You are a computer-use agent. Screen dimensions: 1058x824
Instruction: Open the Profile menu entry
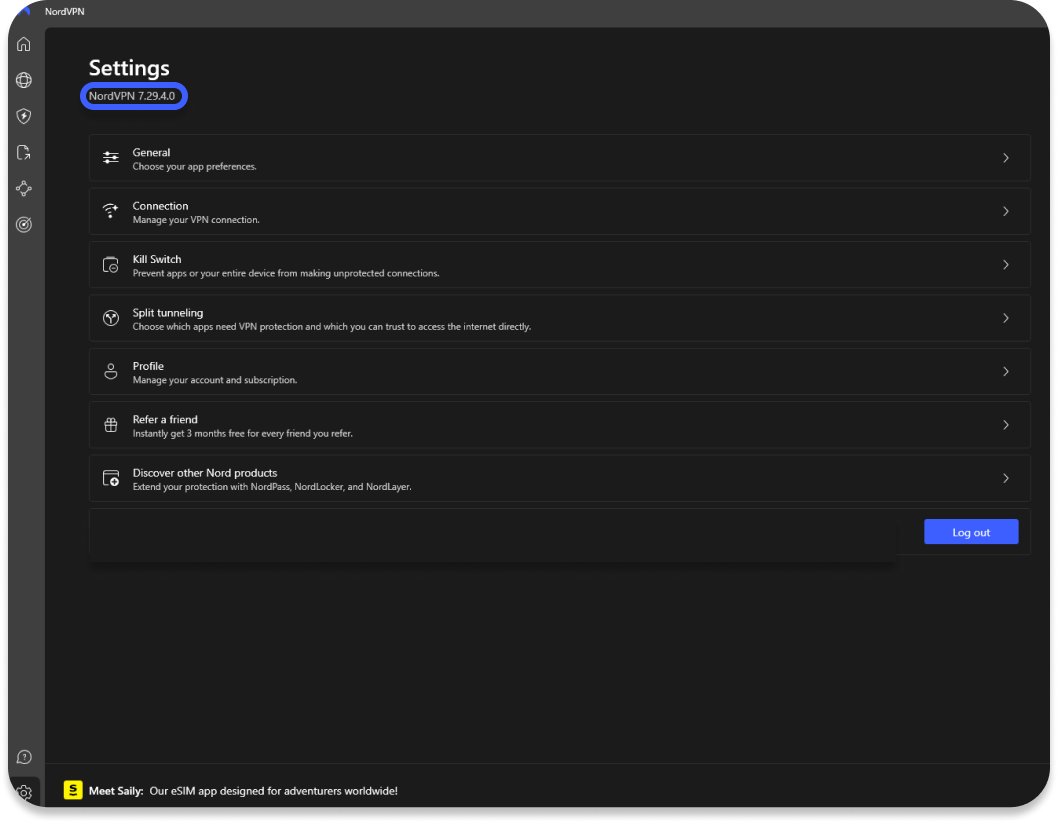pos(559,371)
